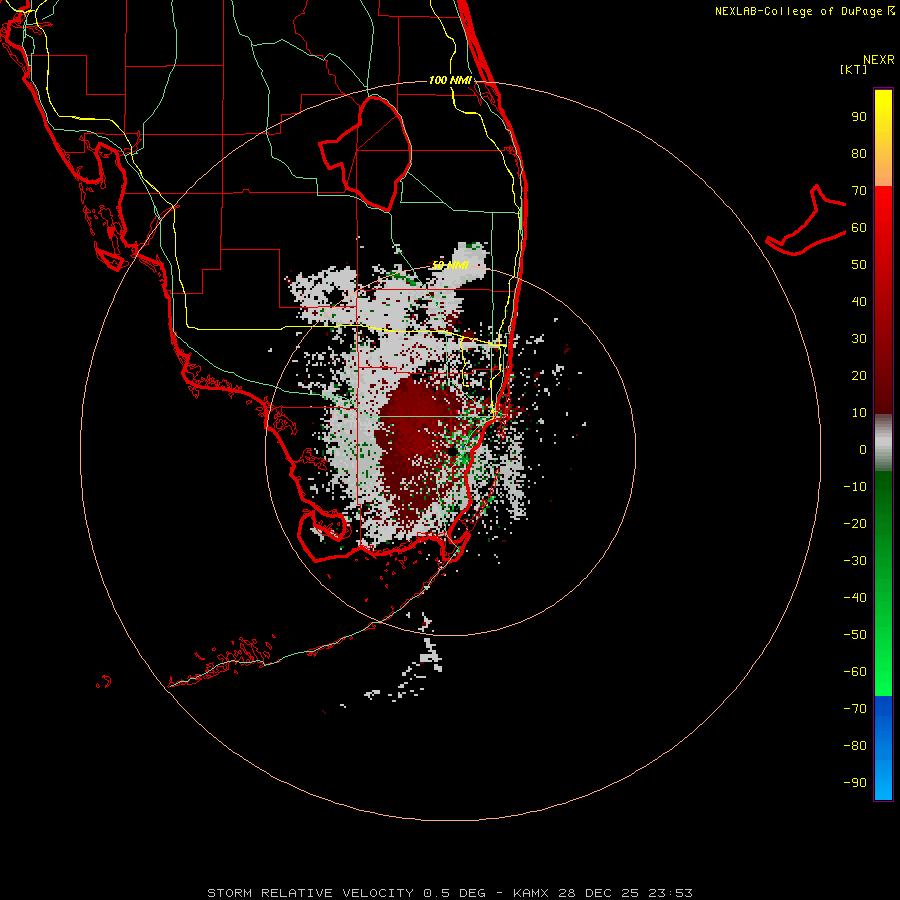Click the NEXLAB-College of DuPage title text
The height and width of the screenshot is (900, 900).
pos(798,11)
